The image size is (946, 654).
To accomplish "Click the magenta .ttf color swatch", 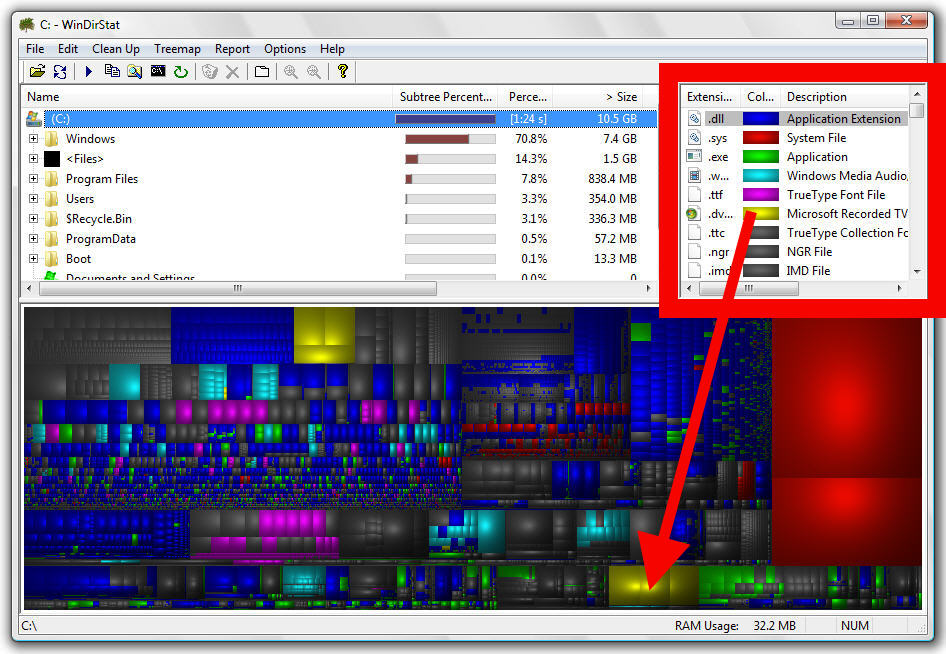I will (761, 194).
